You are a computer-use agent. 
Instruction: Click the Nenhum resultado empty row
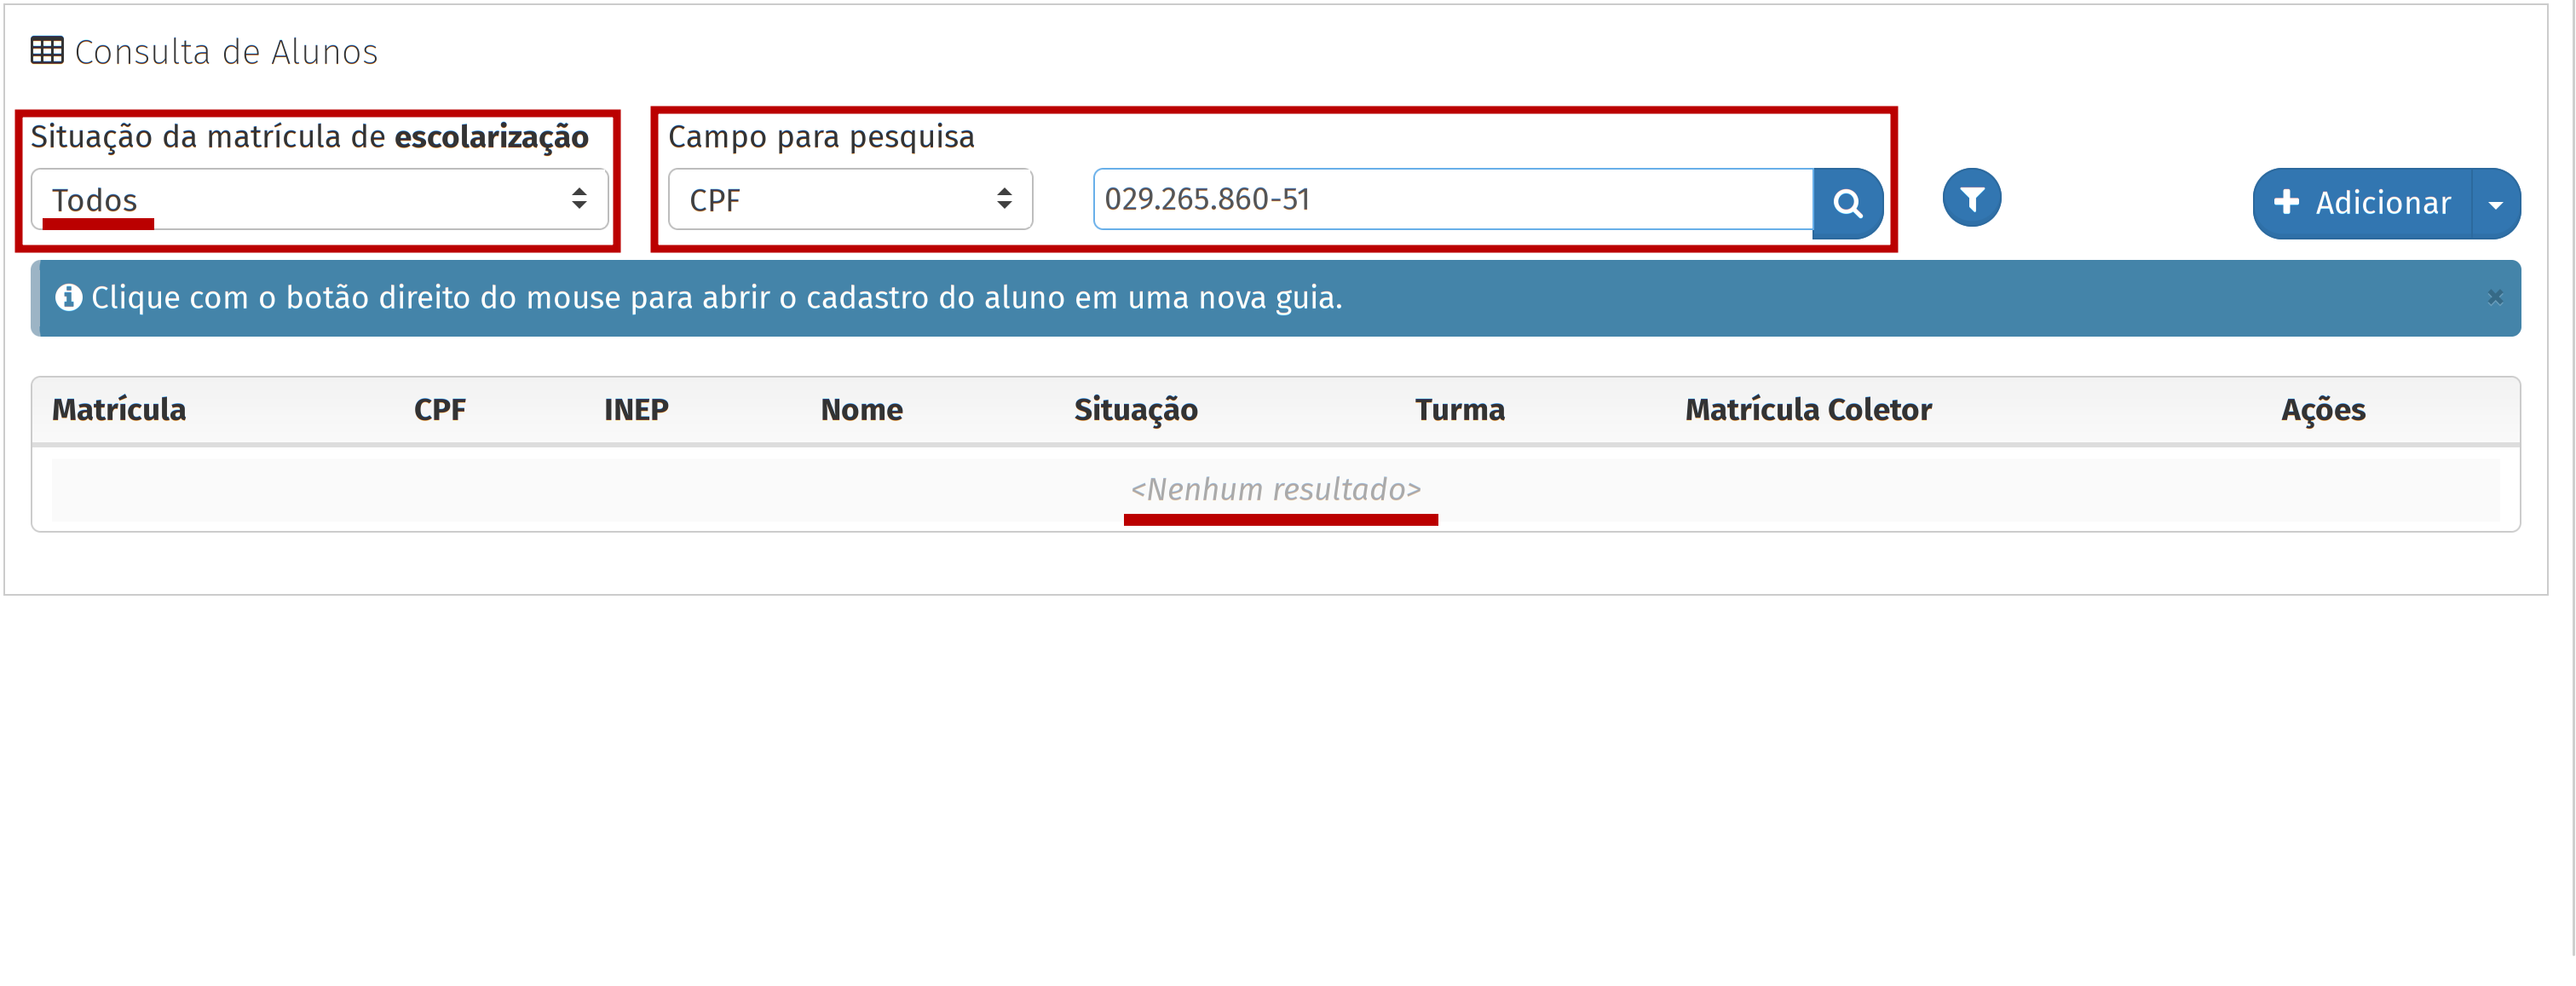pos(1275,489)
